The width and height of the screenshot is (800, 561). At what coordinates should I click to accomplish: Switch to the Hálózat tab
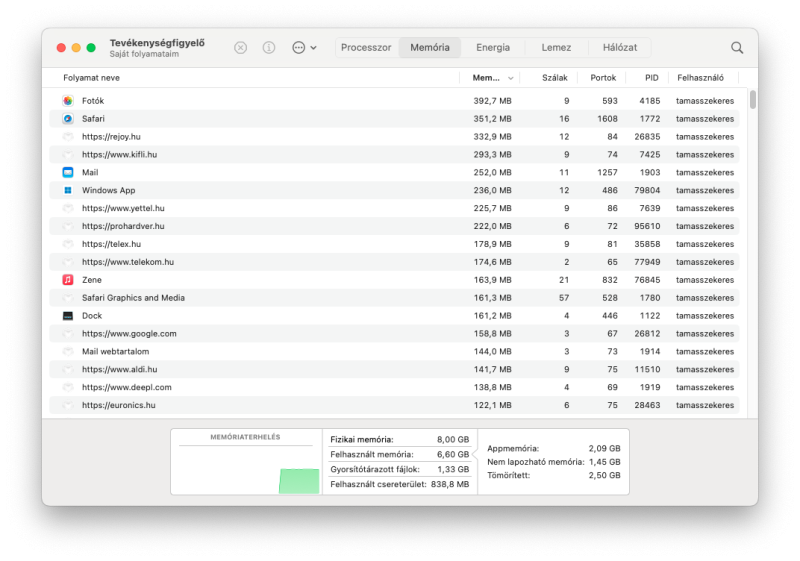point(620,47)
